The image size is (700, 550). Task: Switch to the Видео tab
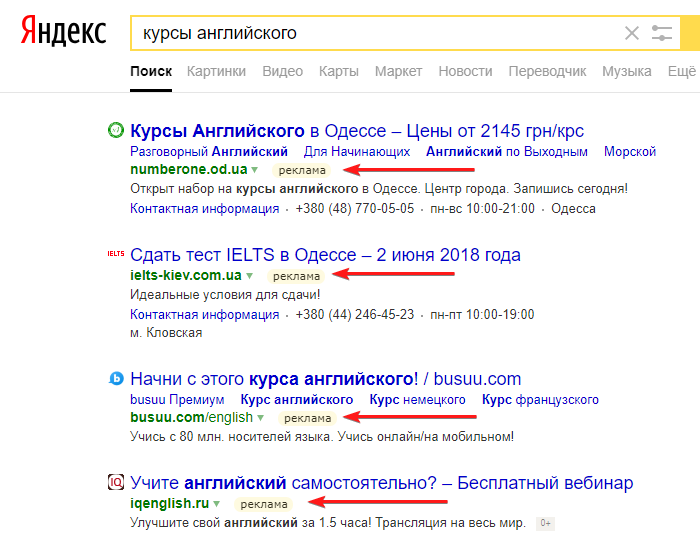pyautogui.click(x=282, y=71)
